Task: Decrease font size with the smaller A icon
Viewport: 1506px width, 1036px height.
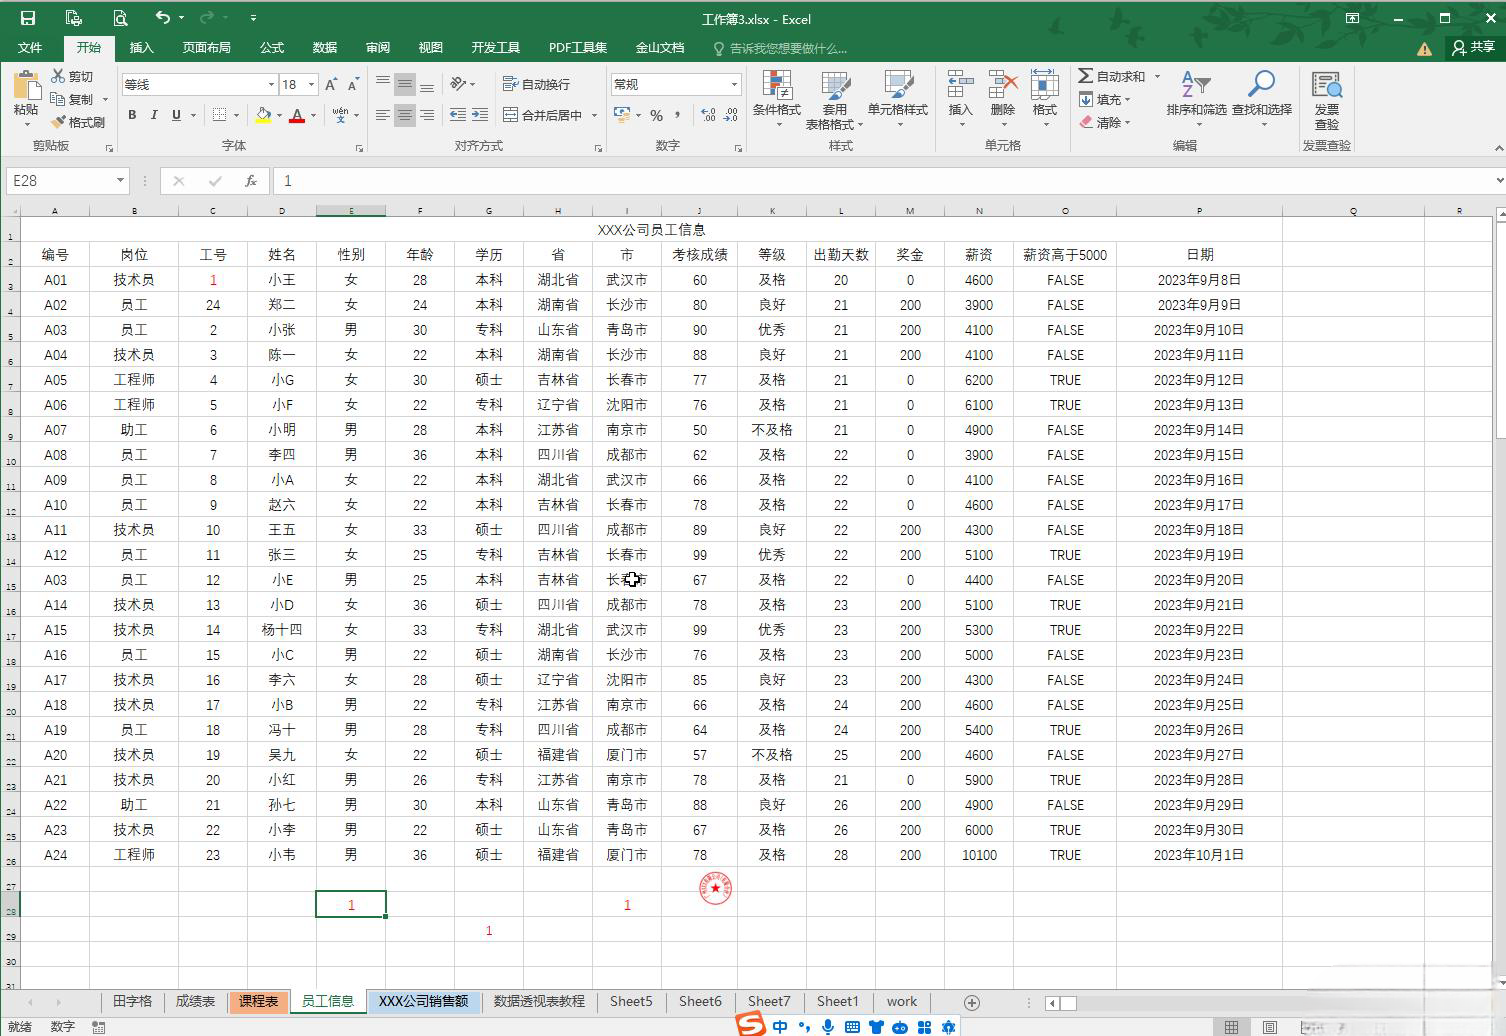Action: (x=353, y=85)
